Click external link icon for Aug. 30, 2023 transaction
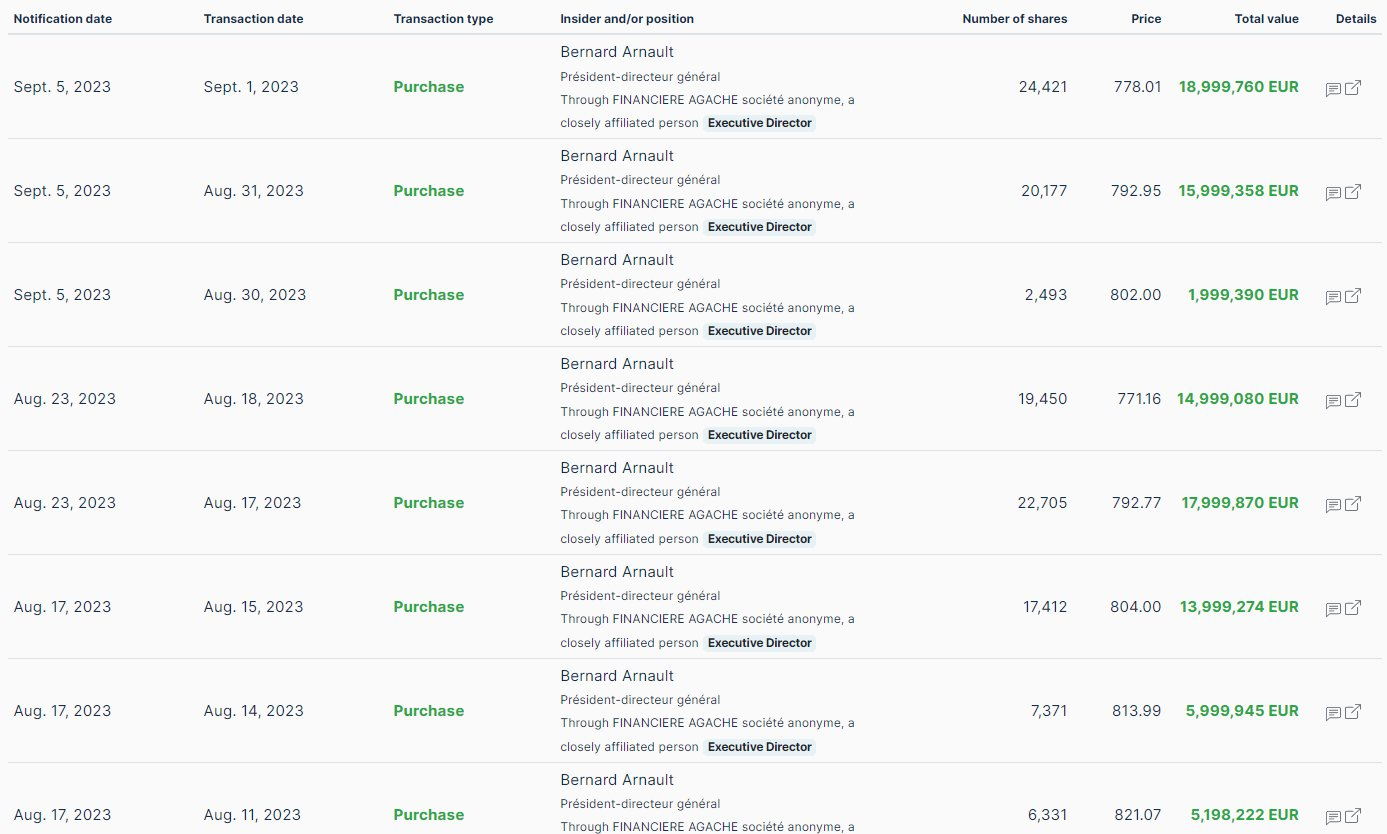 1353,296
